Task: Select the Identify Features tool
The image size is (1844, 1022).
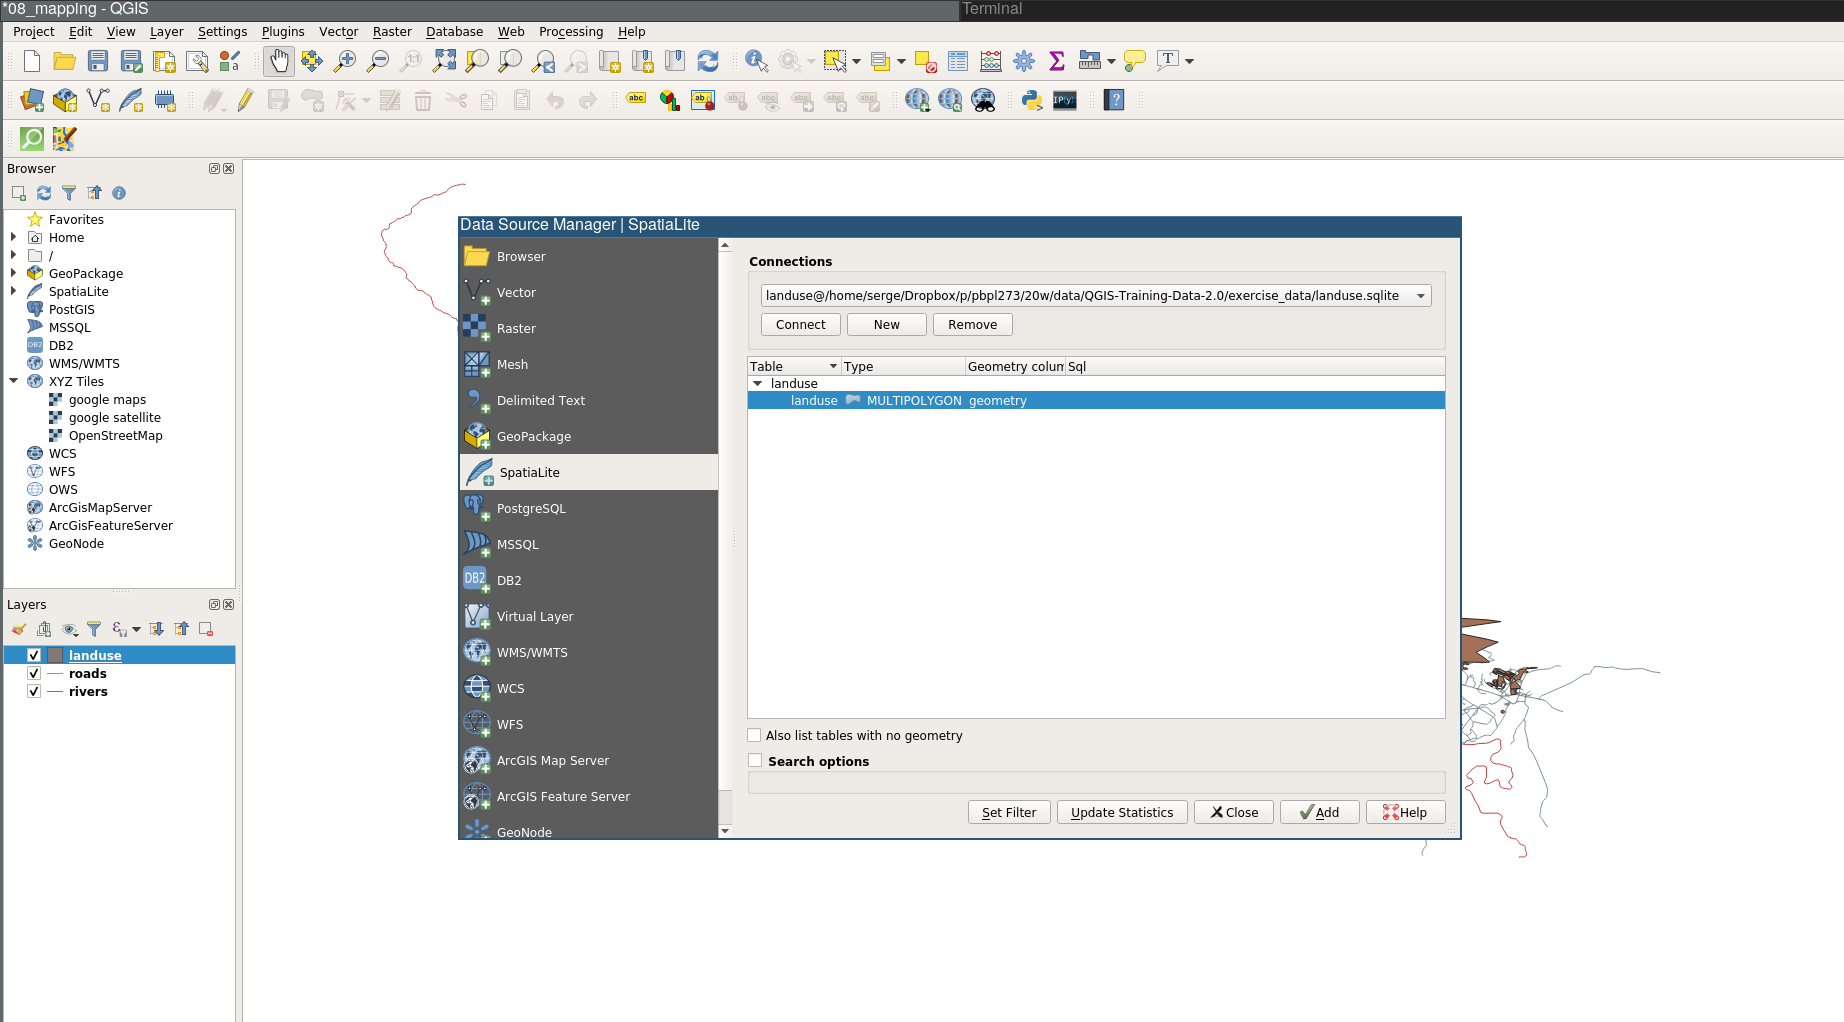Action: tap(756, 61)
